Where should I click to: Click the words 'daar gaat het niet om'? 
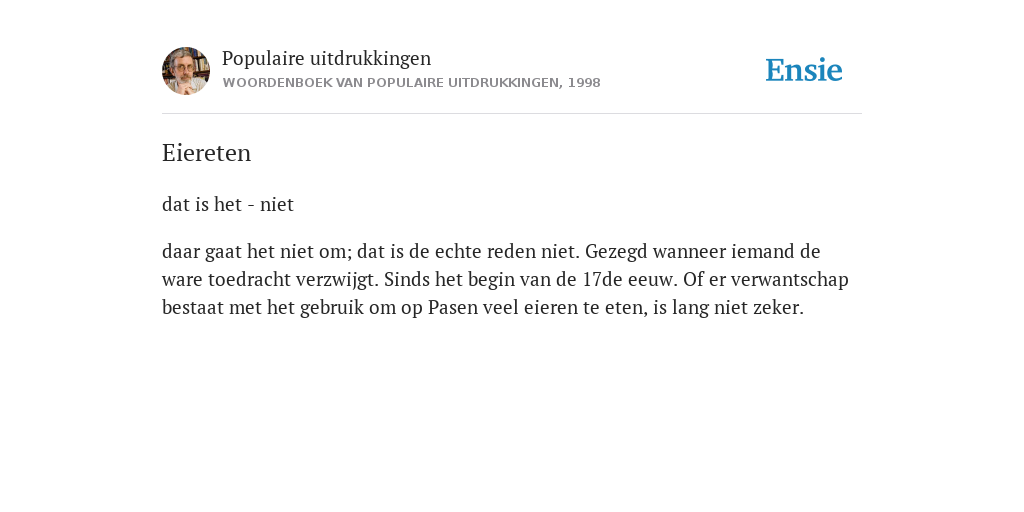click(x=257, y=251)
